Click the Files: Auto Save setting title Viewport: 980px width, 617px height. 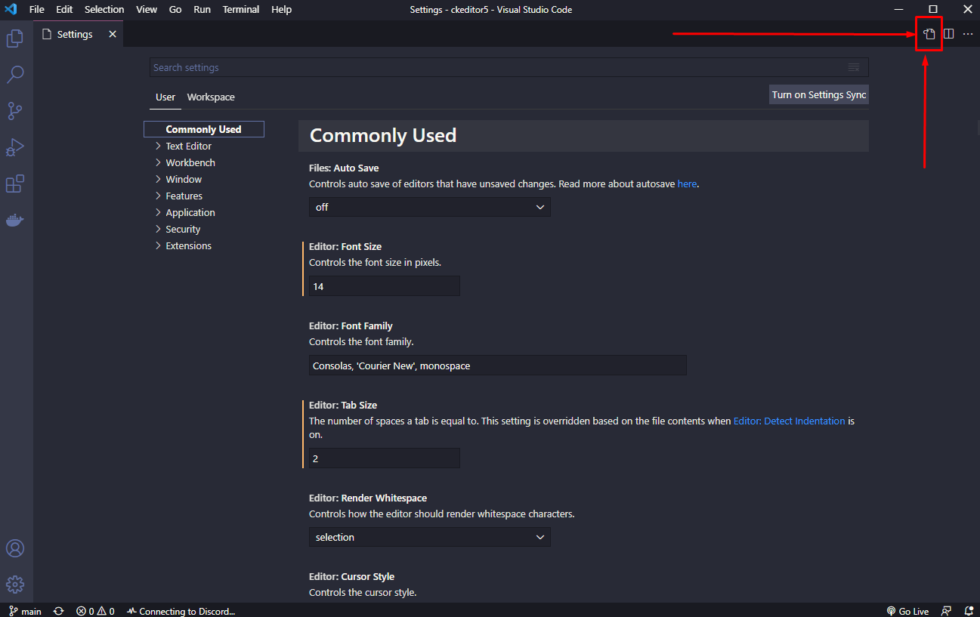point(344,168)
